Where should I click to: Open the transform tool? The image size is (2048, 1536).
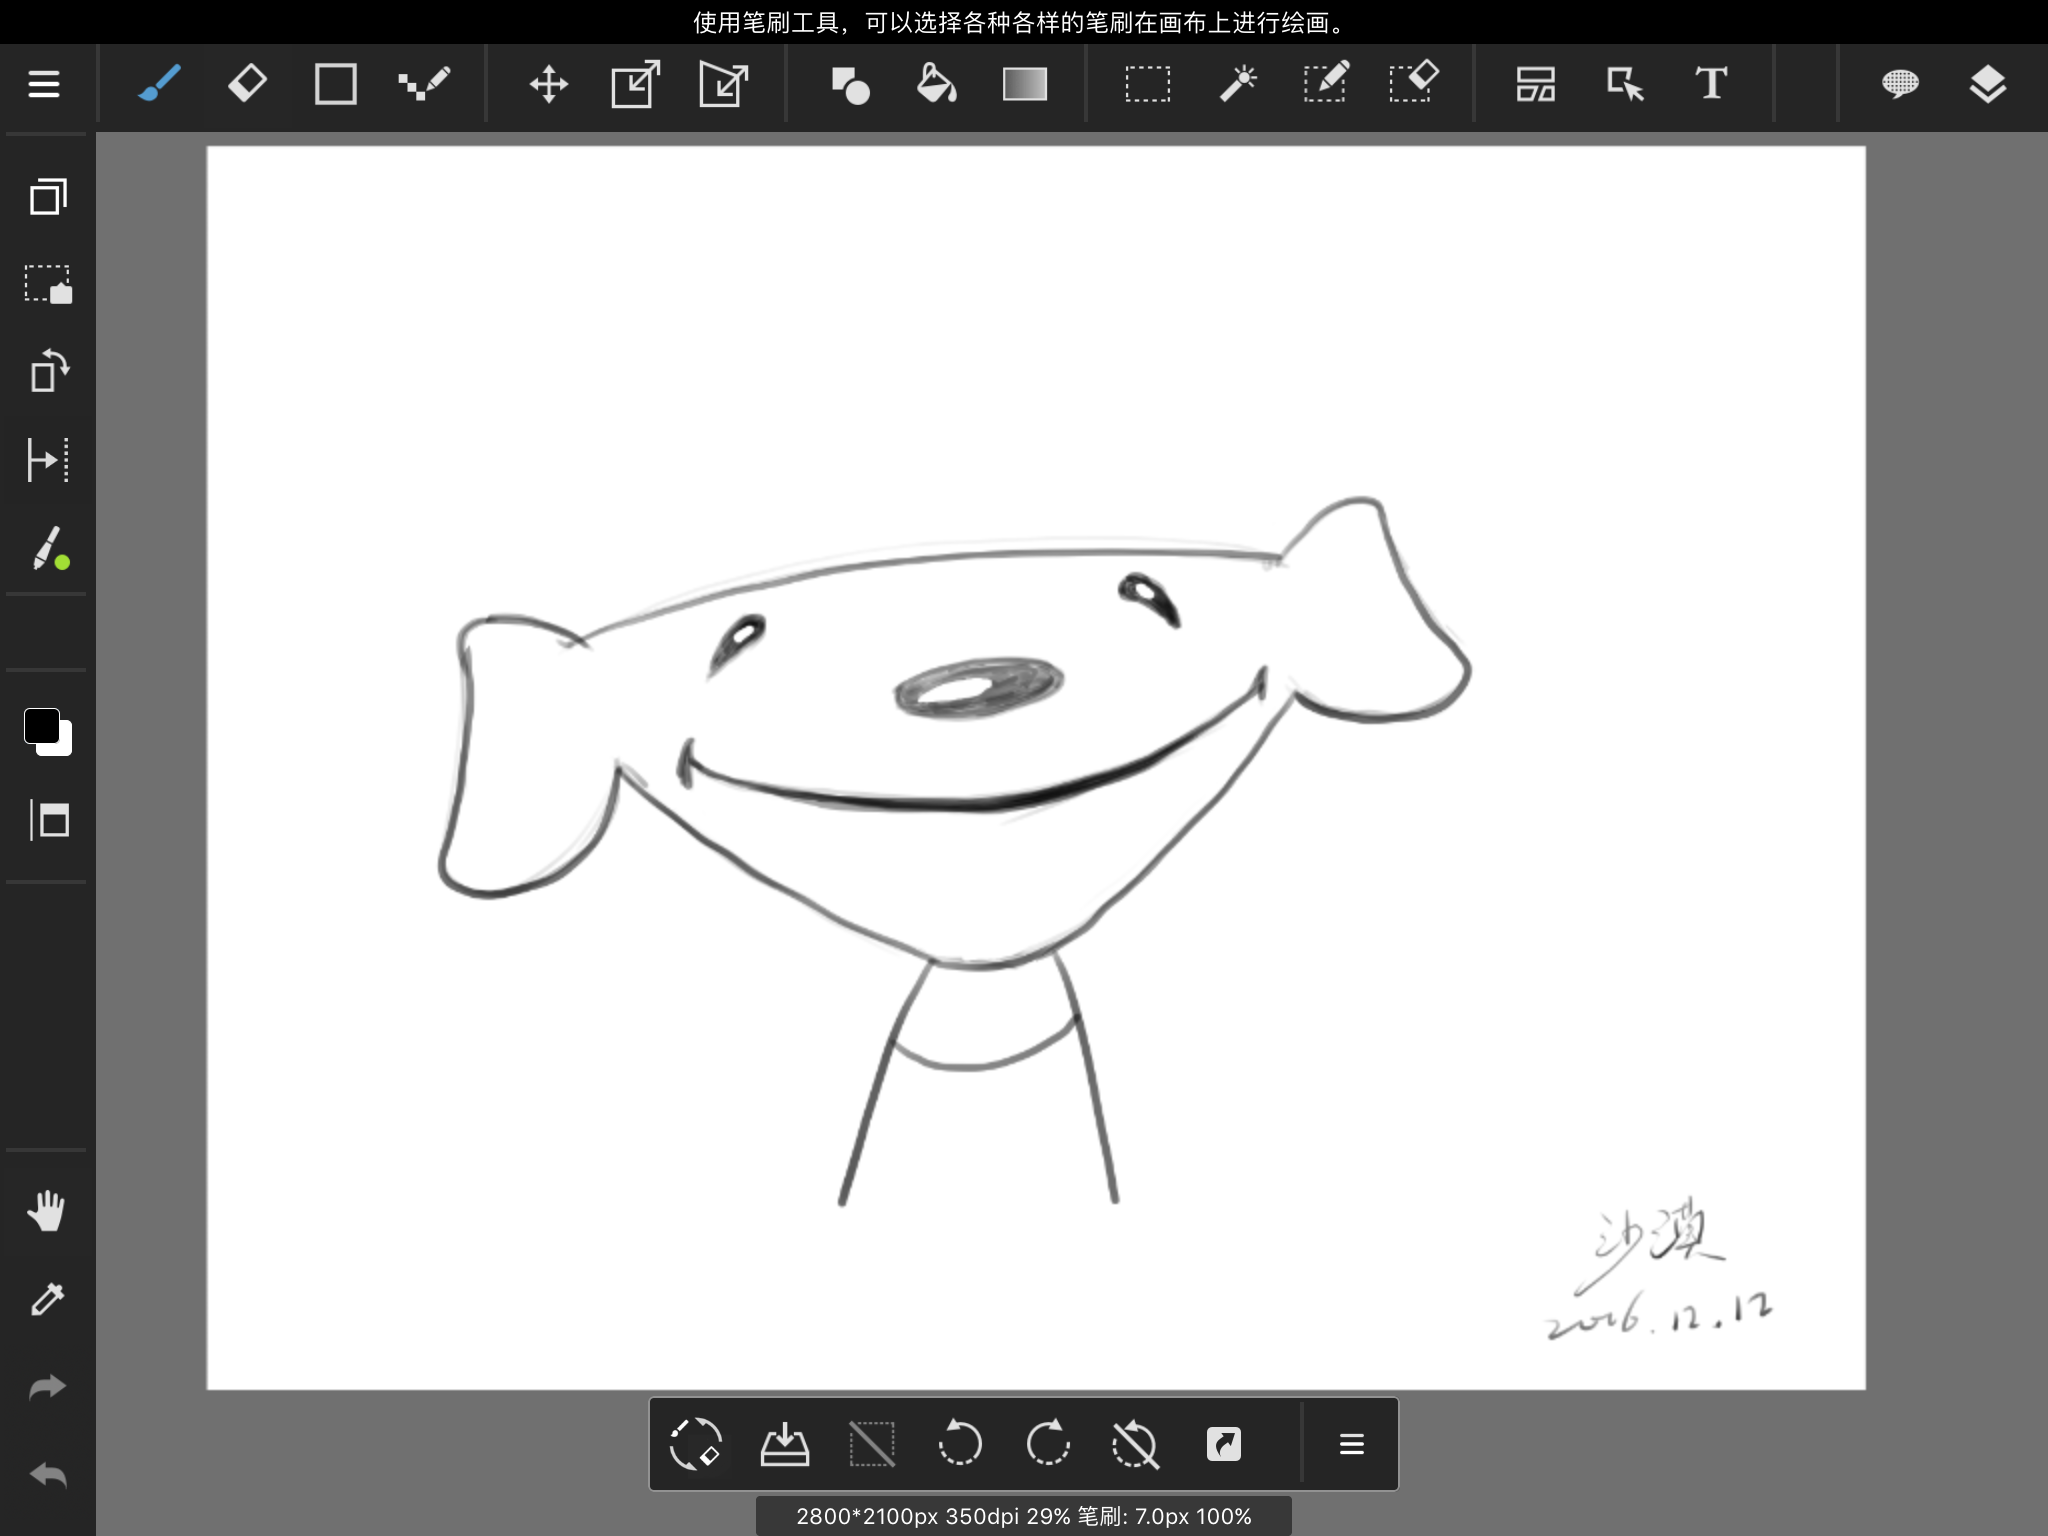[x=636, y=84]
